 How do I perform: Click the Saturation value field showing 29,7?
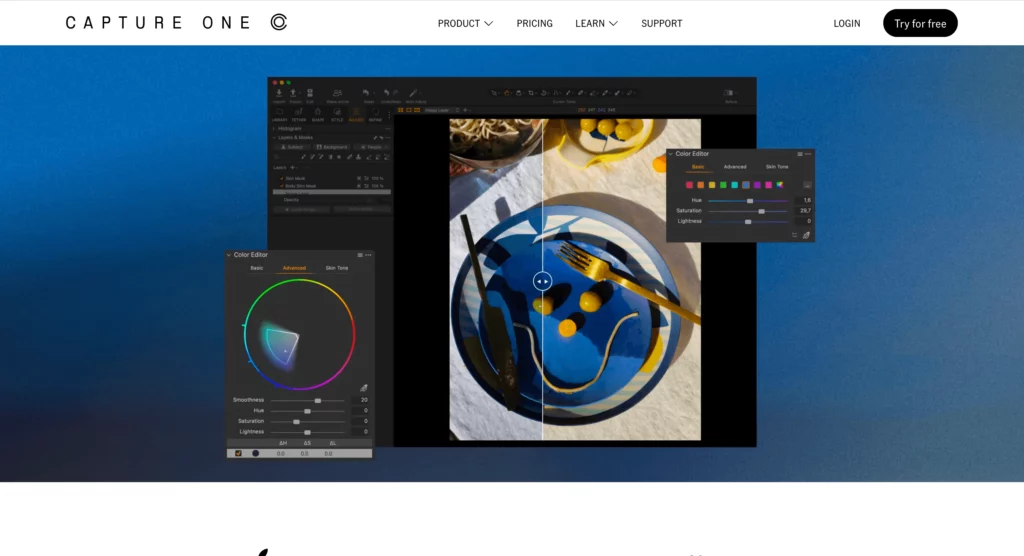(803, 210)
